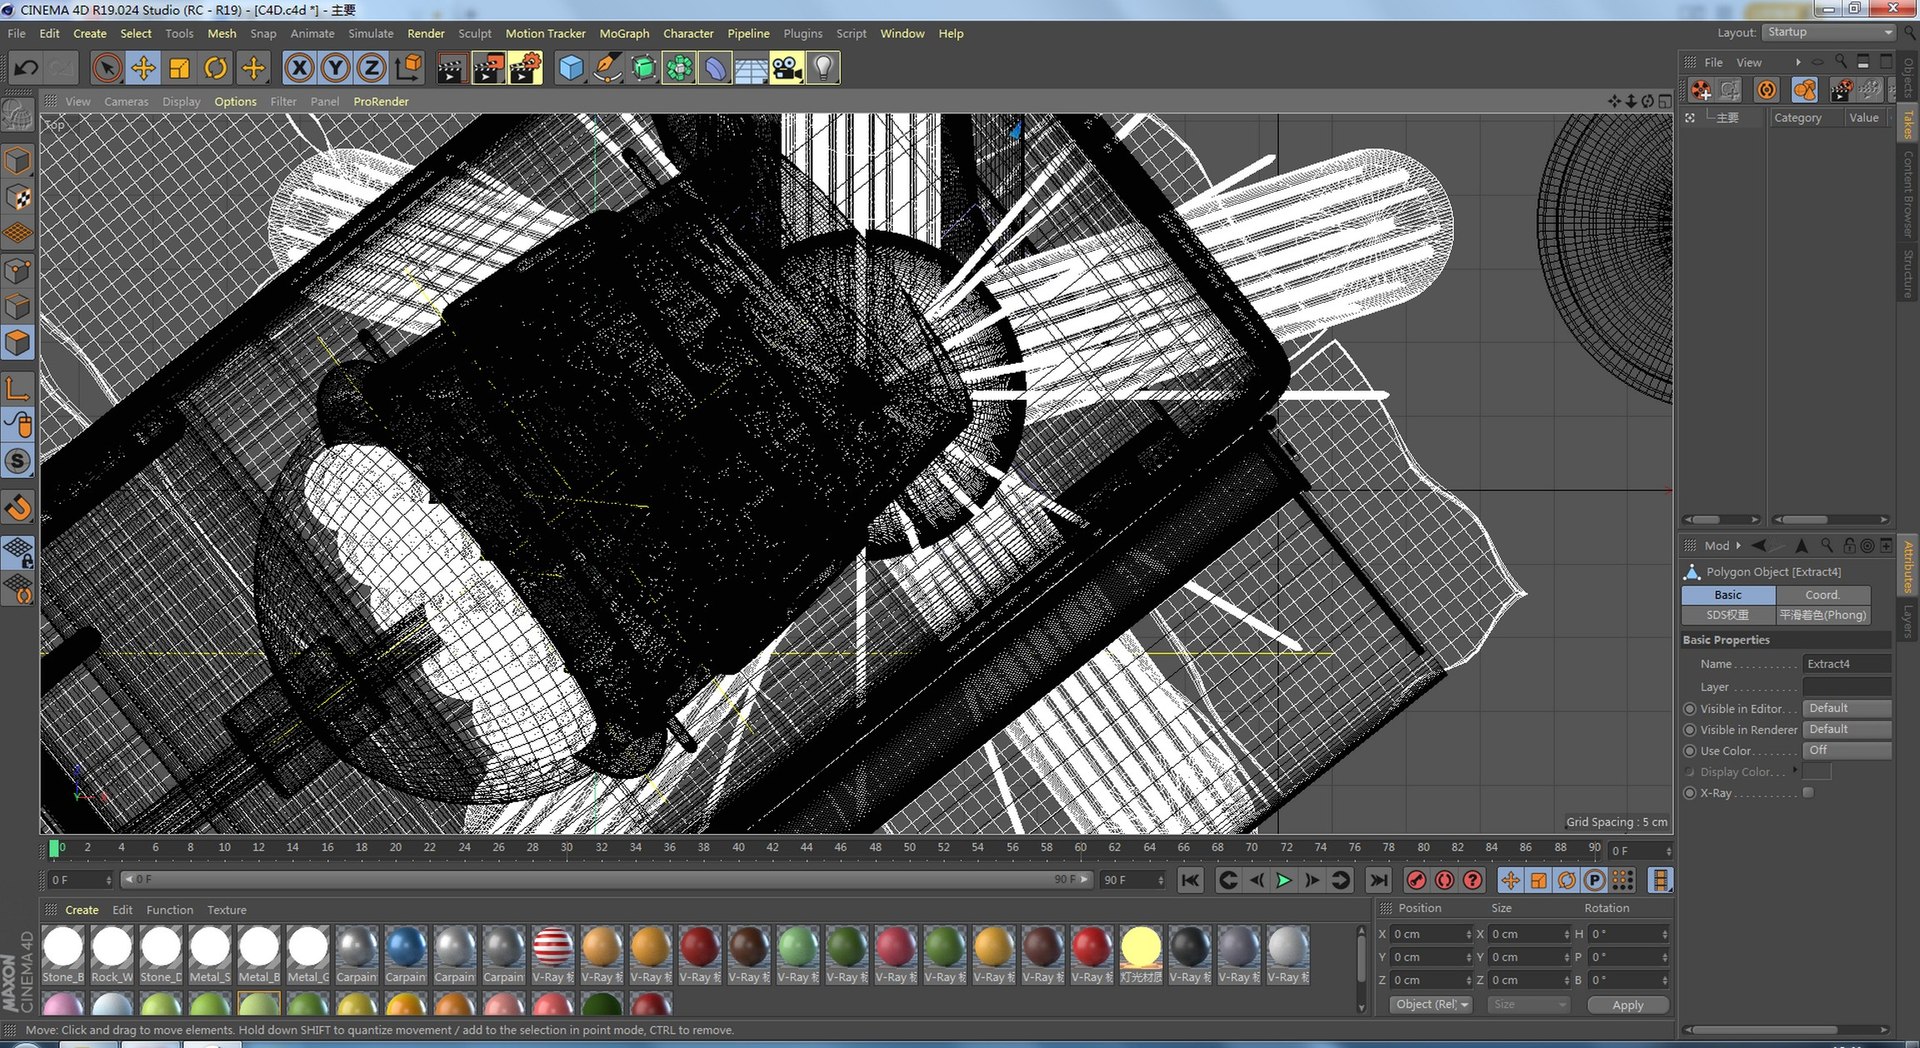Open the Object (Rel) coordinate dropdown
This screenshot has height=1048, width=1920.
click(x=1431, y=1004)
